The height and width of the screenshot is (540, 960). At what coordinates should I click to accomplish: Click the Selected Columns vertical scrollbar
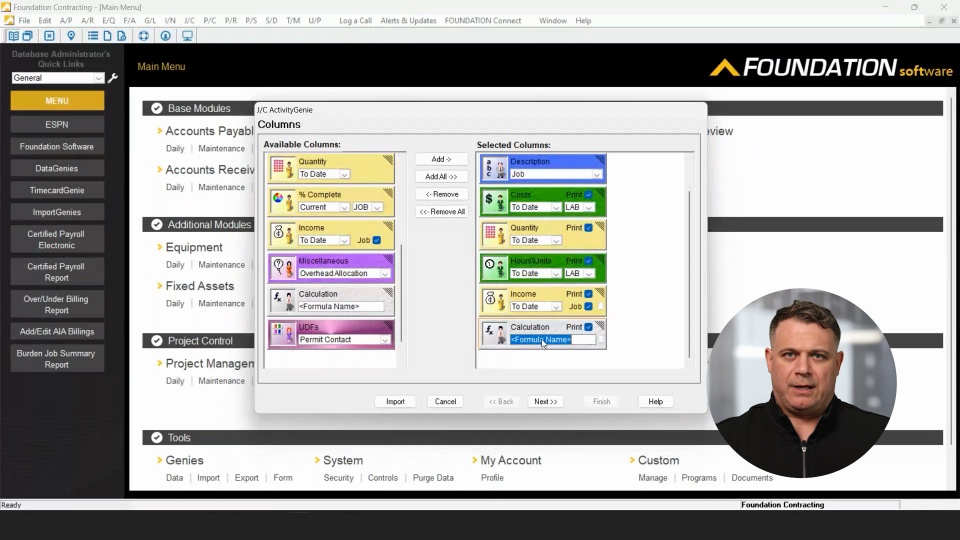[x=689, y=274]
